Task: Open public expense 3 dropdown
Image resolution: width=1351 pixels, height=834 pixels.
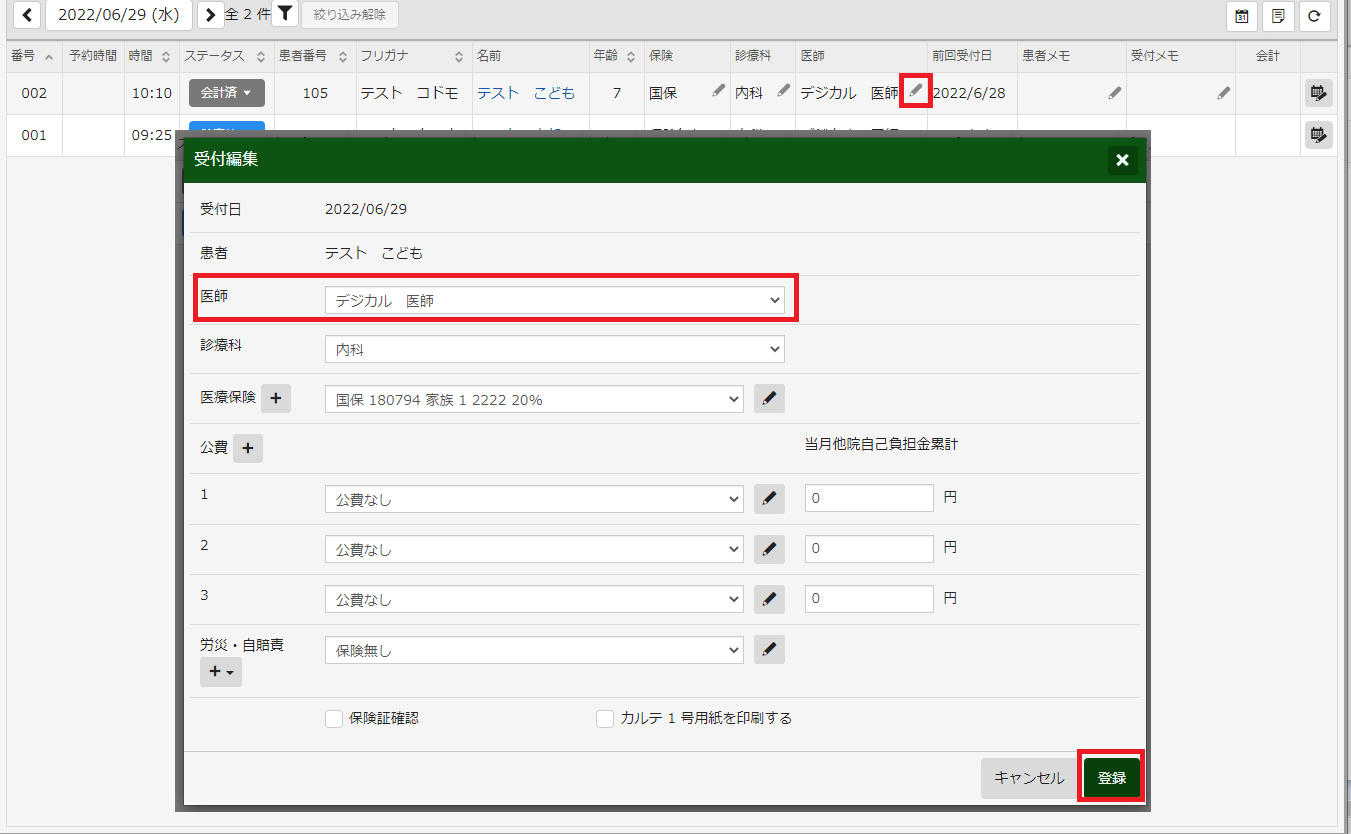Action: pyautogui.click(x=534, y=599)
